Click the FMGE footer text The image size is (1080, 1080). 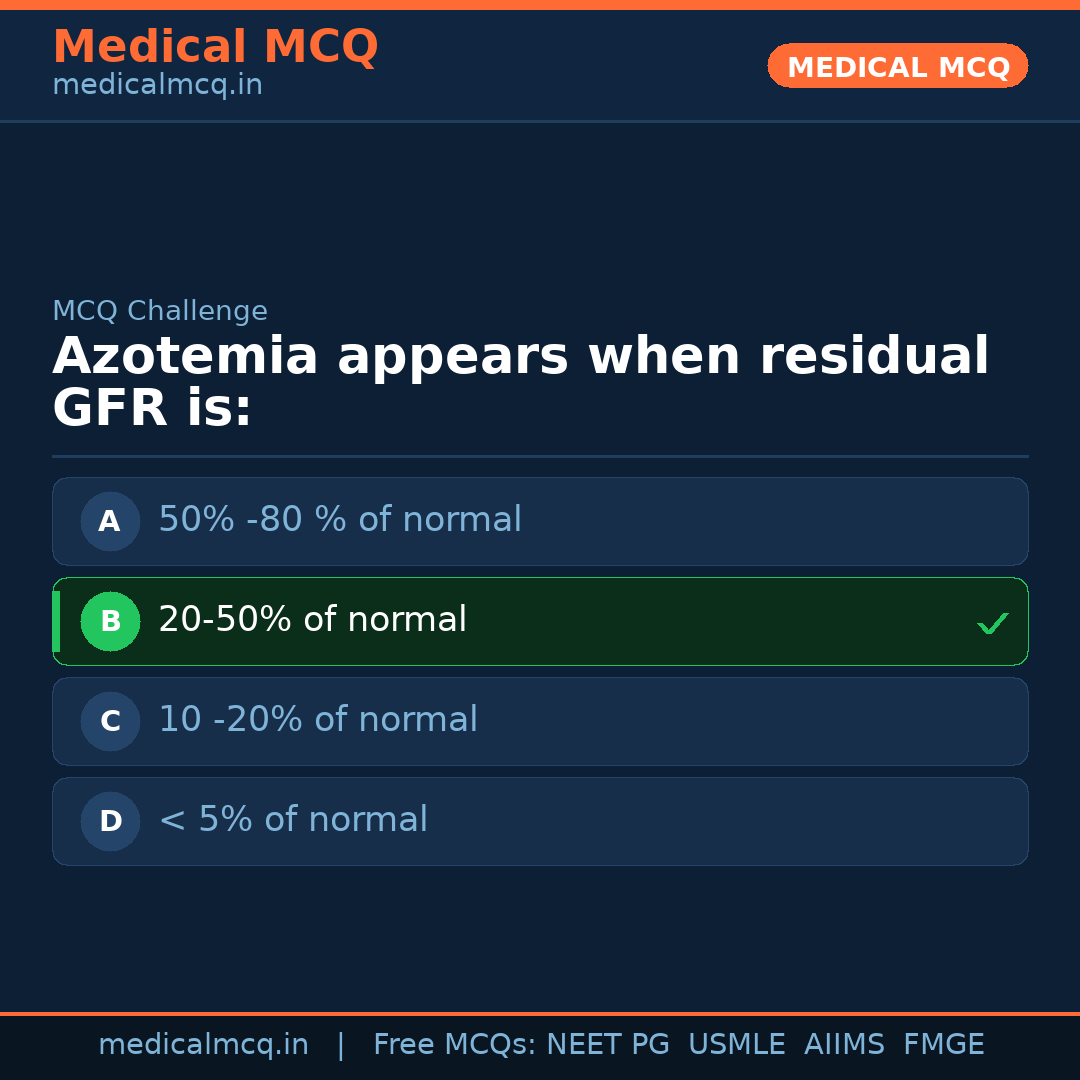943,1045
